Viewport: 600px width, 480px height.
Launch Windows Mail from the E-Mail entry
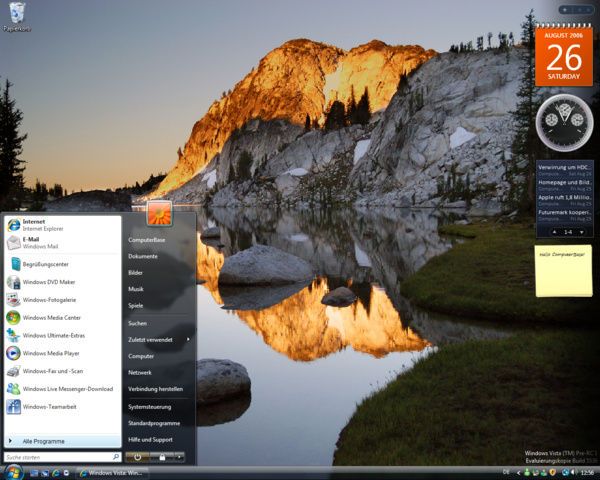pyautogui.click(x=40, y=242)
